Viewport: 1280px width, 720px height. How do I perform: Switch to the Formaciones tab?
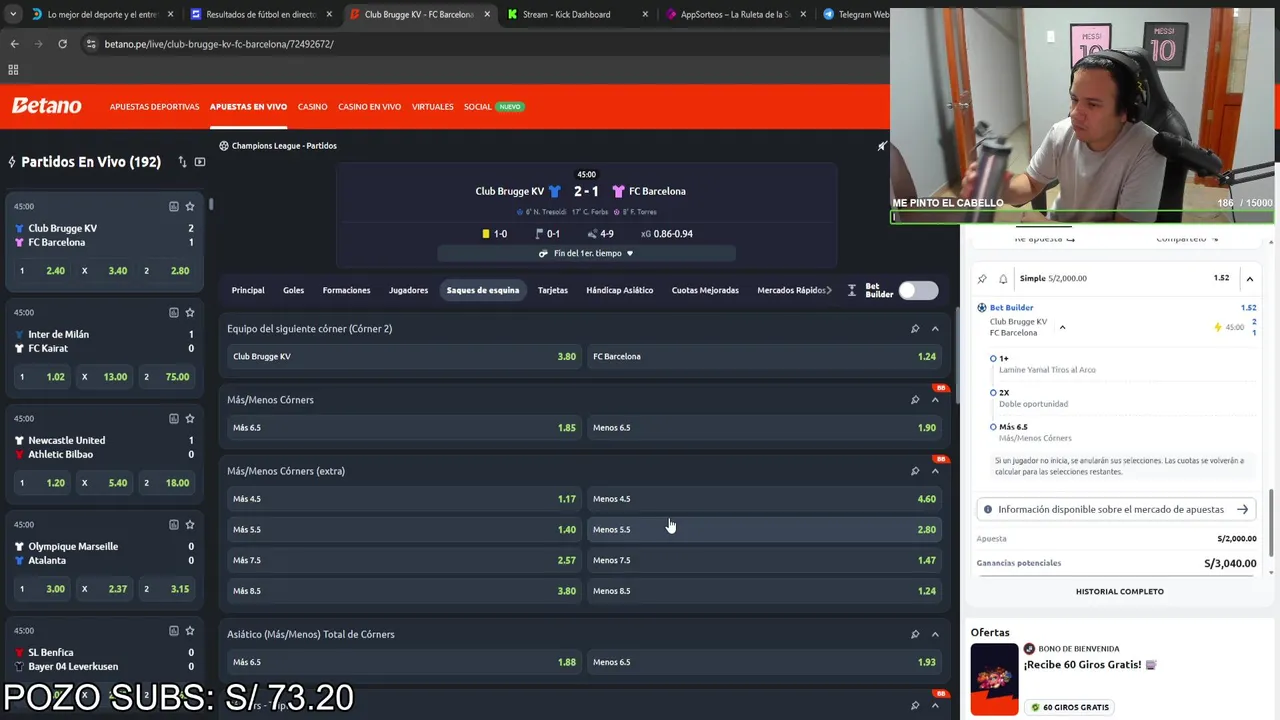coord(346,290)
